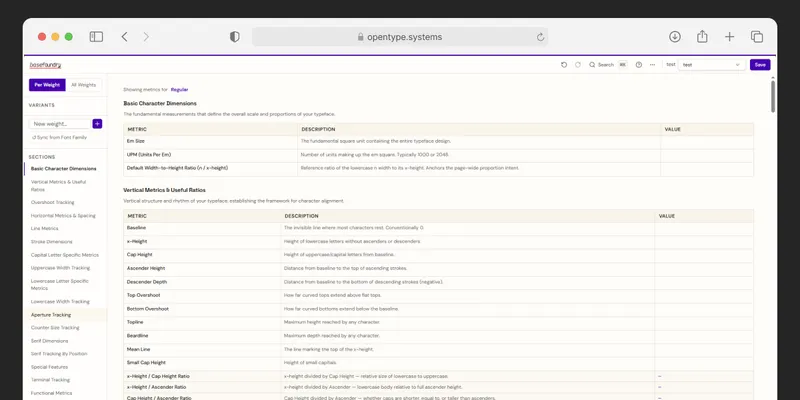This screenshot has height=400, width=800.
Task: Go to Lowercase Width Tracking section
Action: tap(60, 301)
